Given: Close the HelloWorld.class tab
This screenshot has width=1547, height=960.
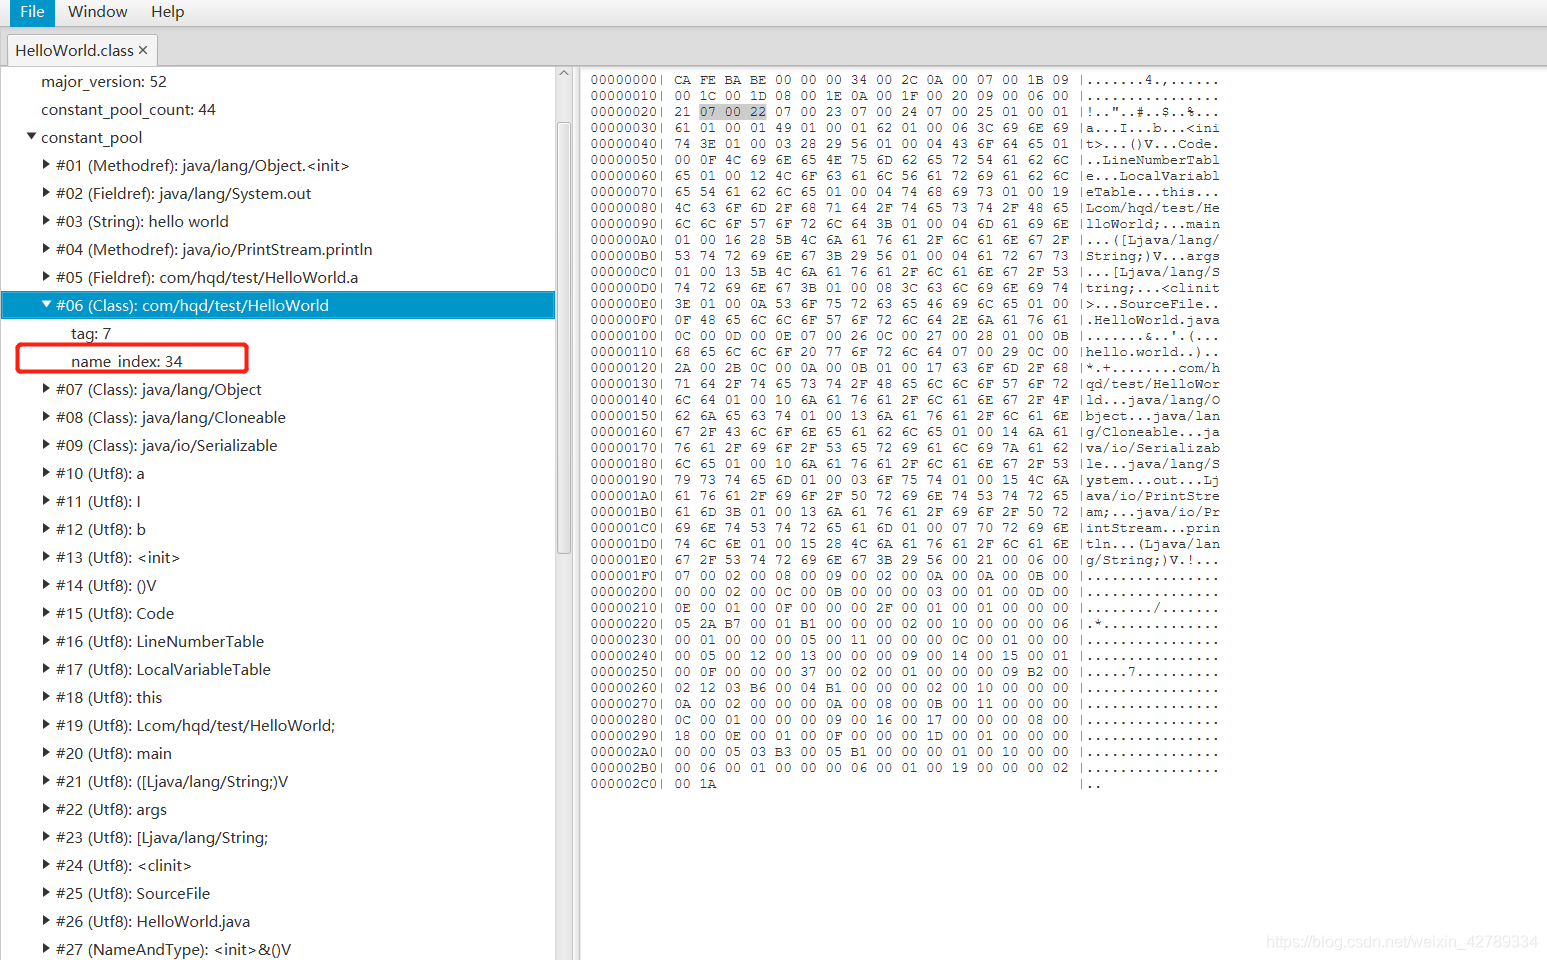Looking at the screenshot, I should tap(143, 50).
